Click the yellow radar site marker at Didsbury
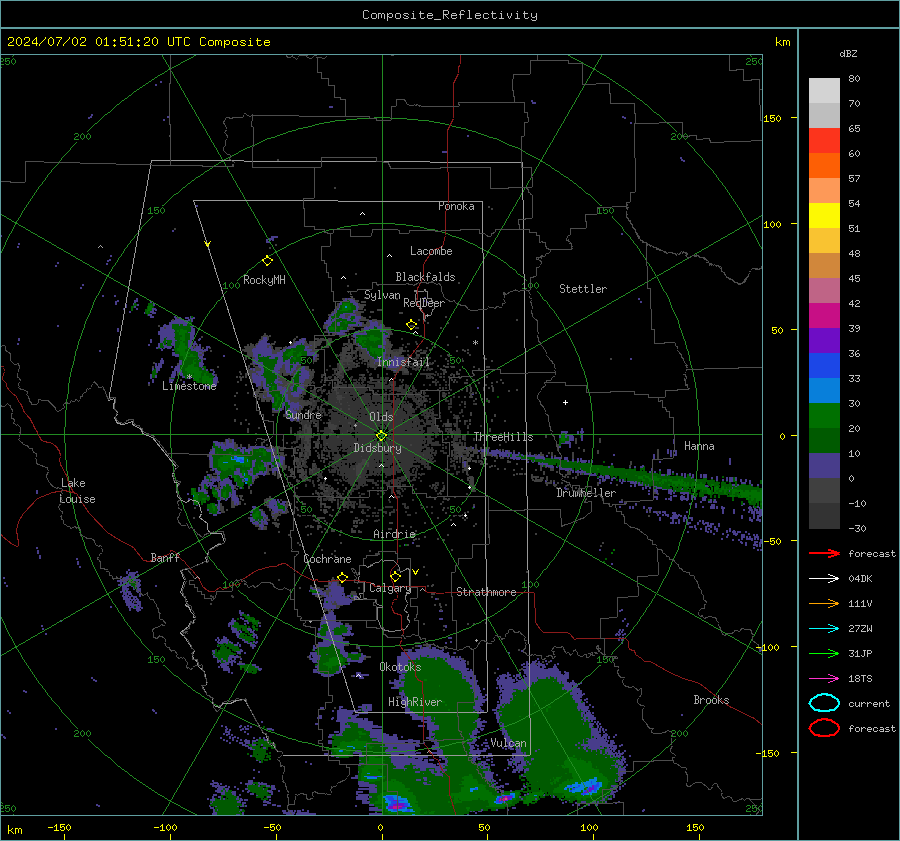 click(x=381, y=436)
